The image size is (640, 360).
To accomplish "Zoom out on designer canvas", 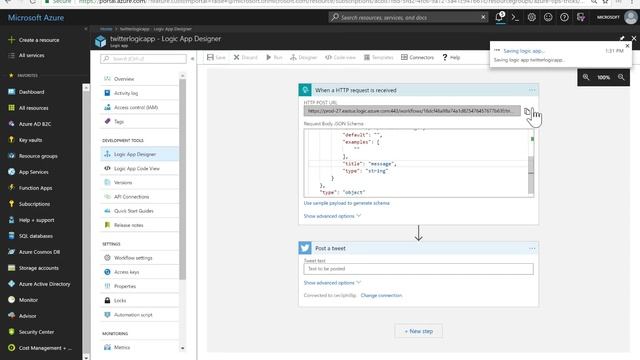I will [621, 77].
